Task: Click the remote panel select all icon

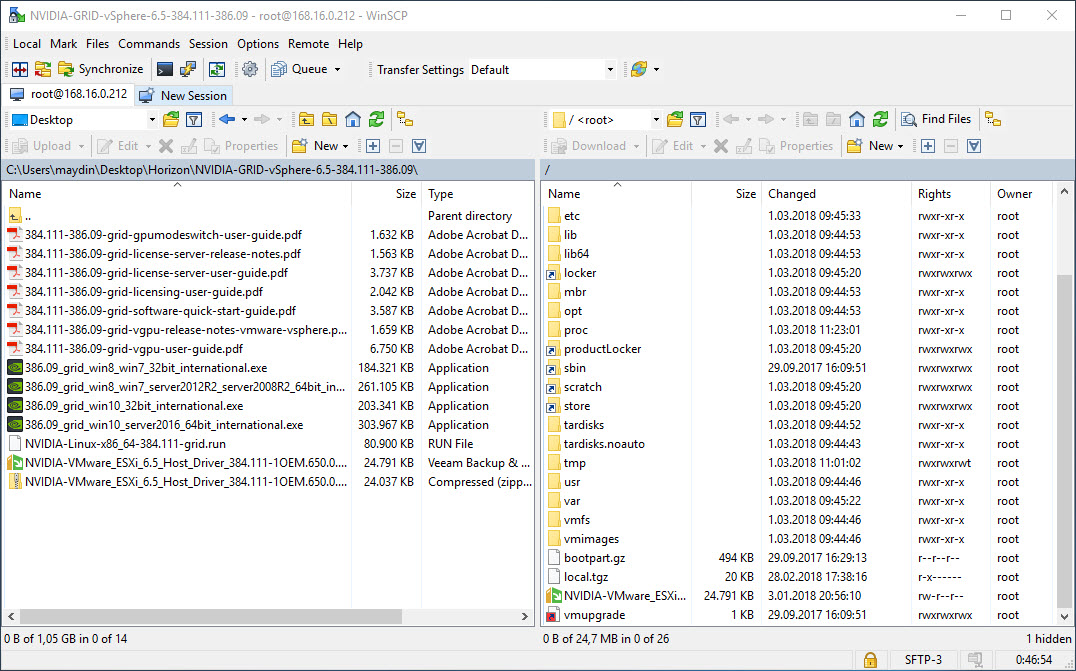Action: click(974, 146)
